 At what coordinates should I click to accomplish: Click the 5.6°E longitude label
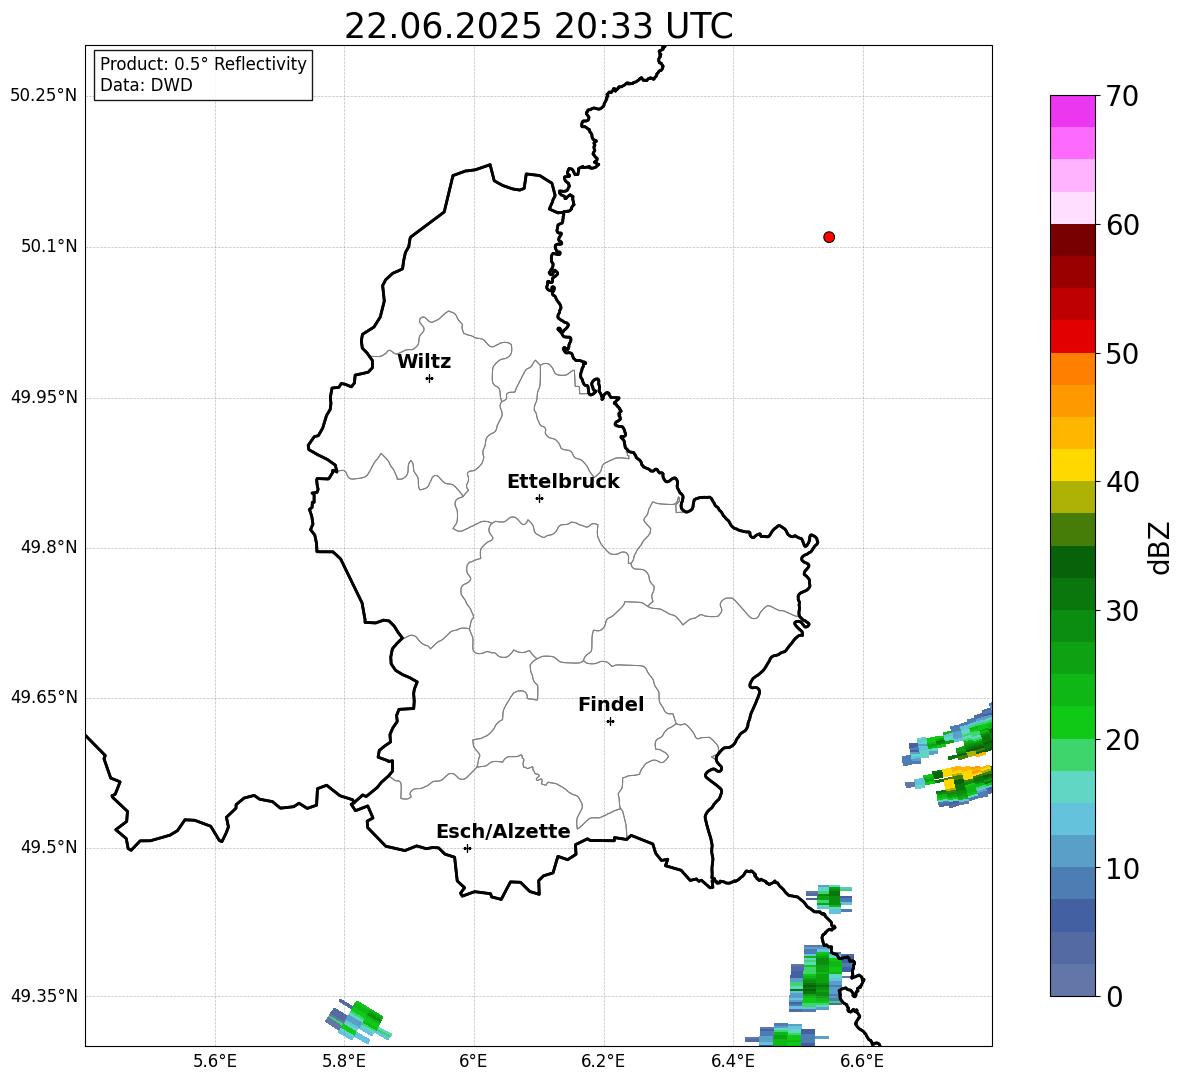point(215,1062)
